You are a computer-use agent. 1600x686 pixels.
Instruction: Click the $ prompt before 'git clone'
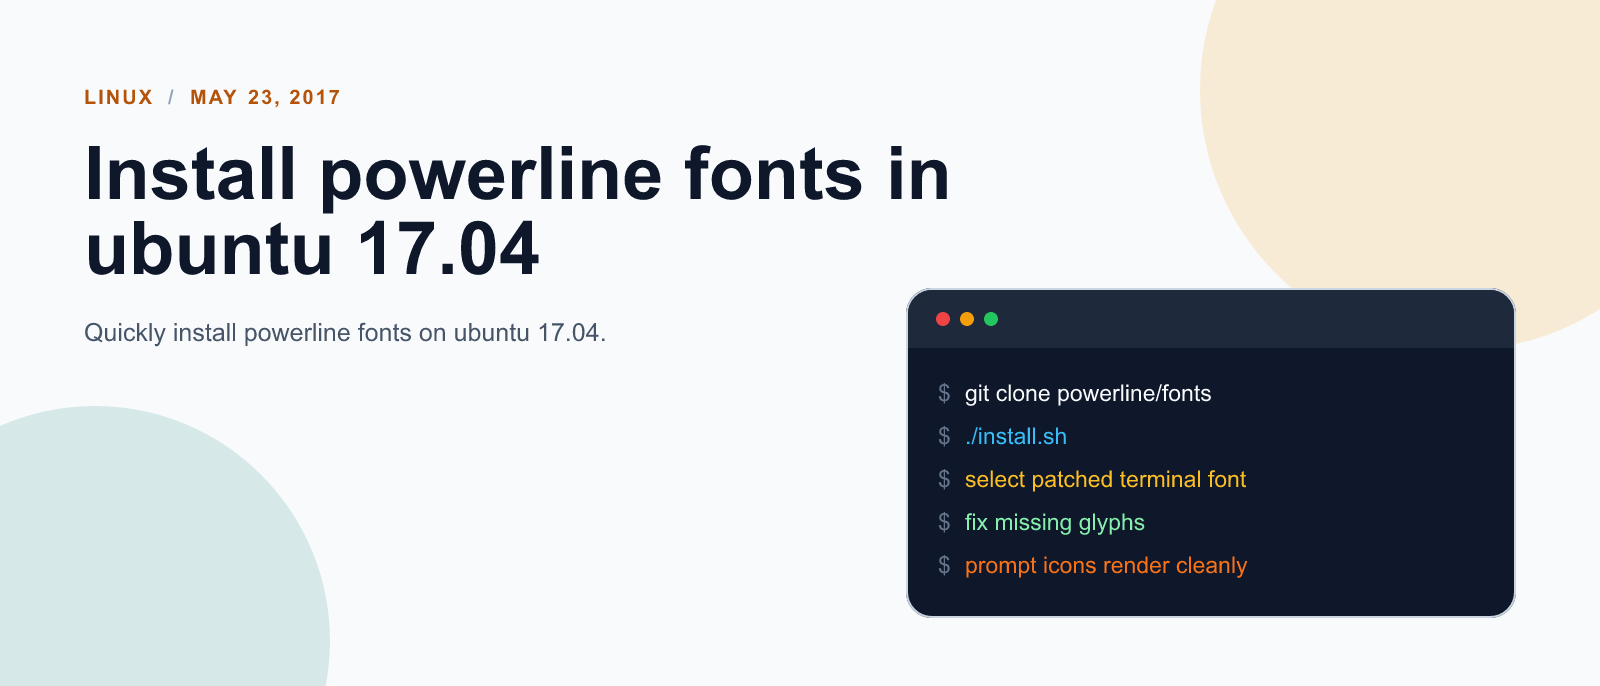[944, 394]
